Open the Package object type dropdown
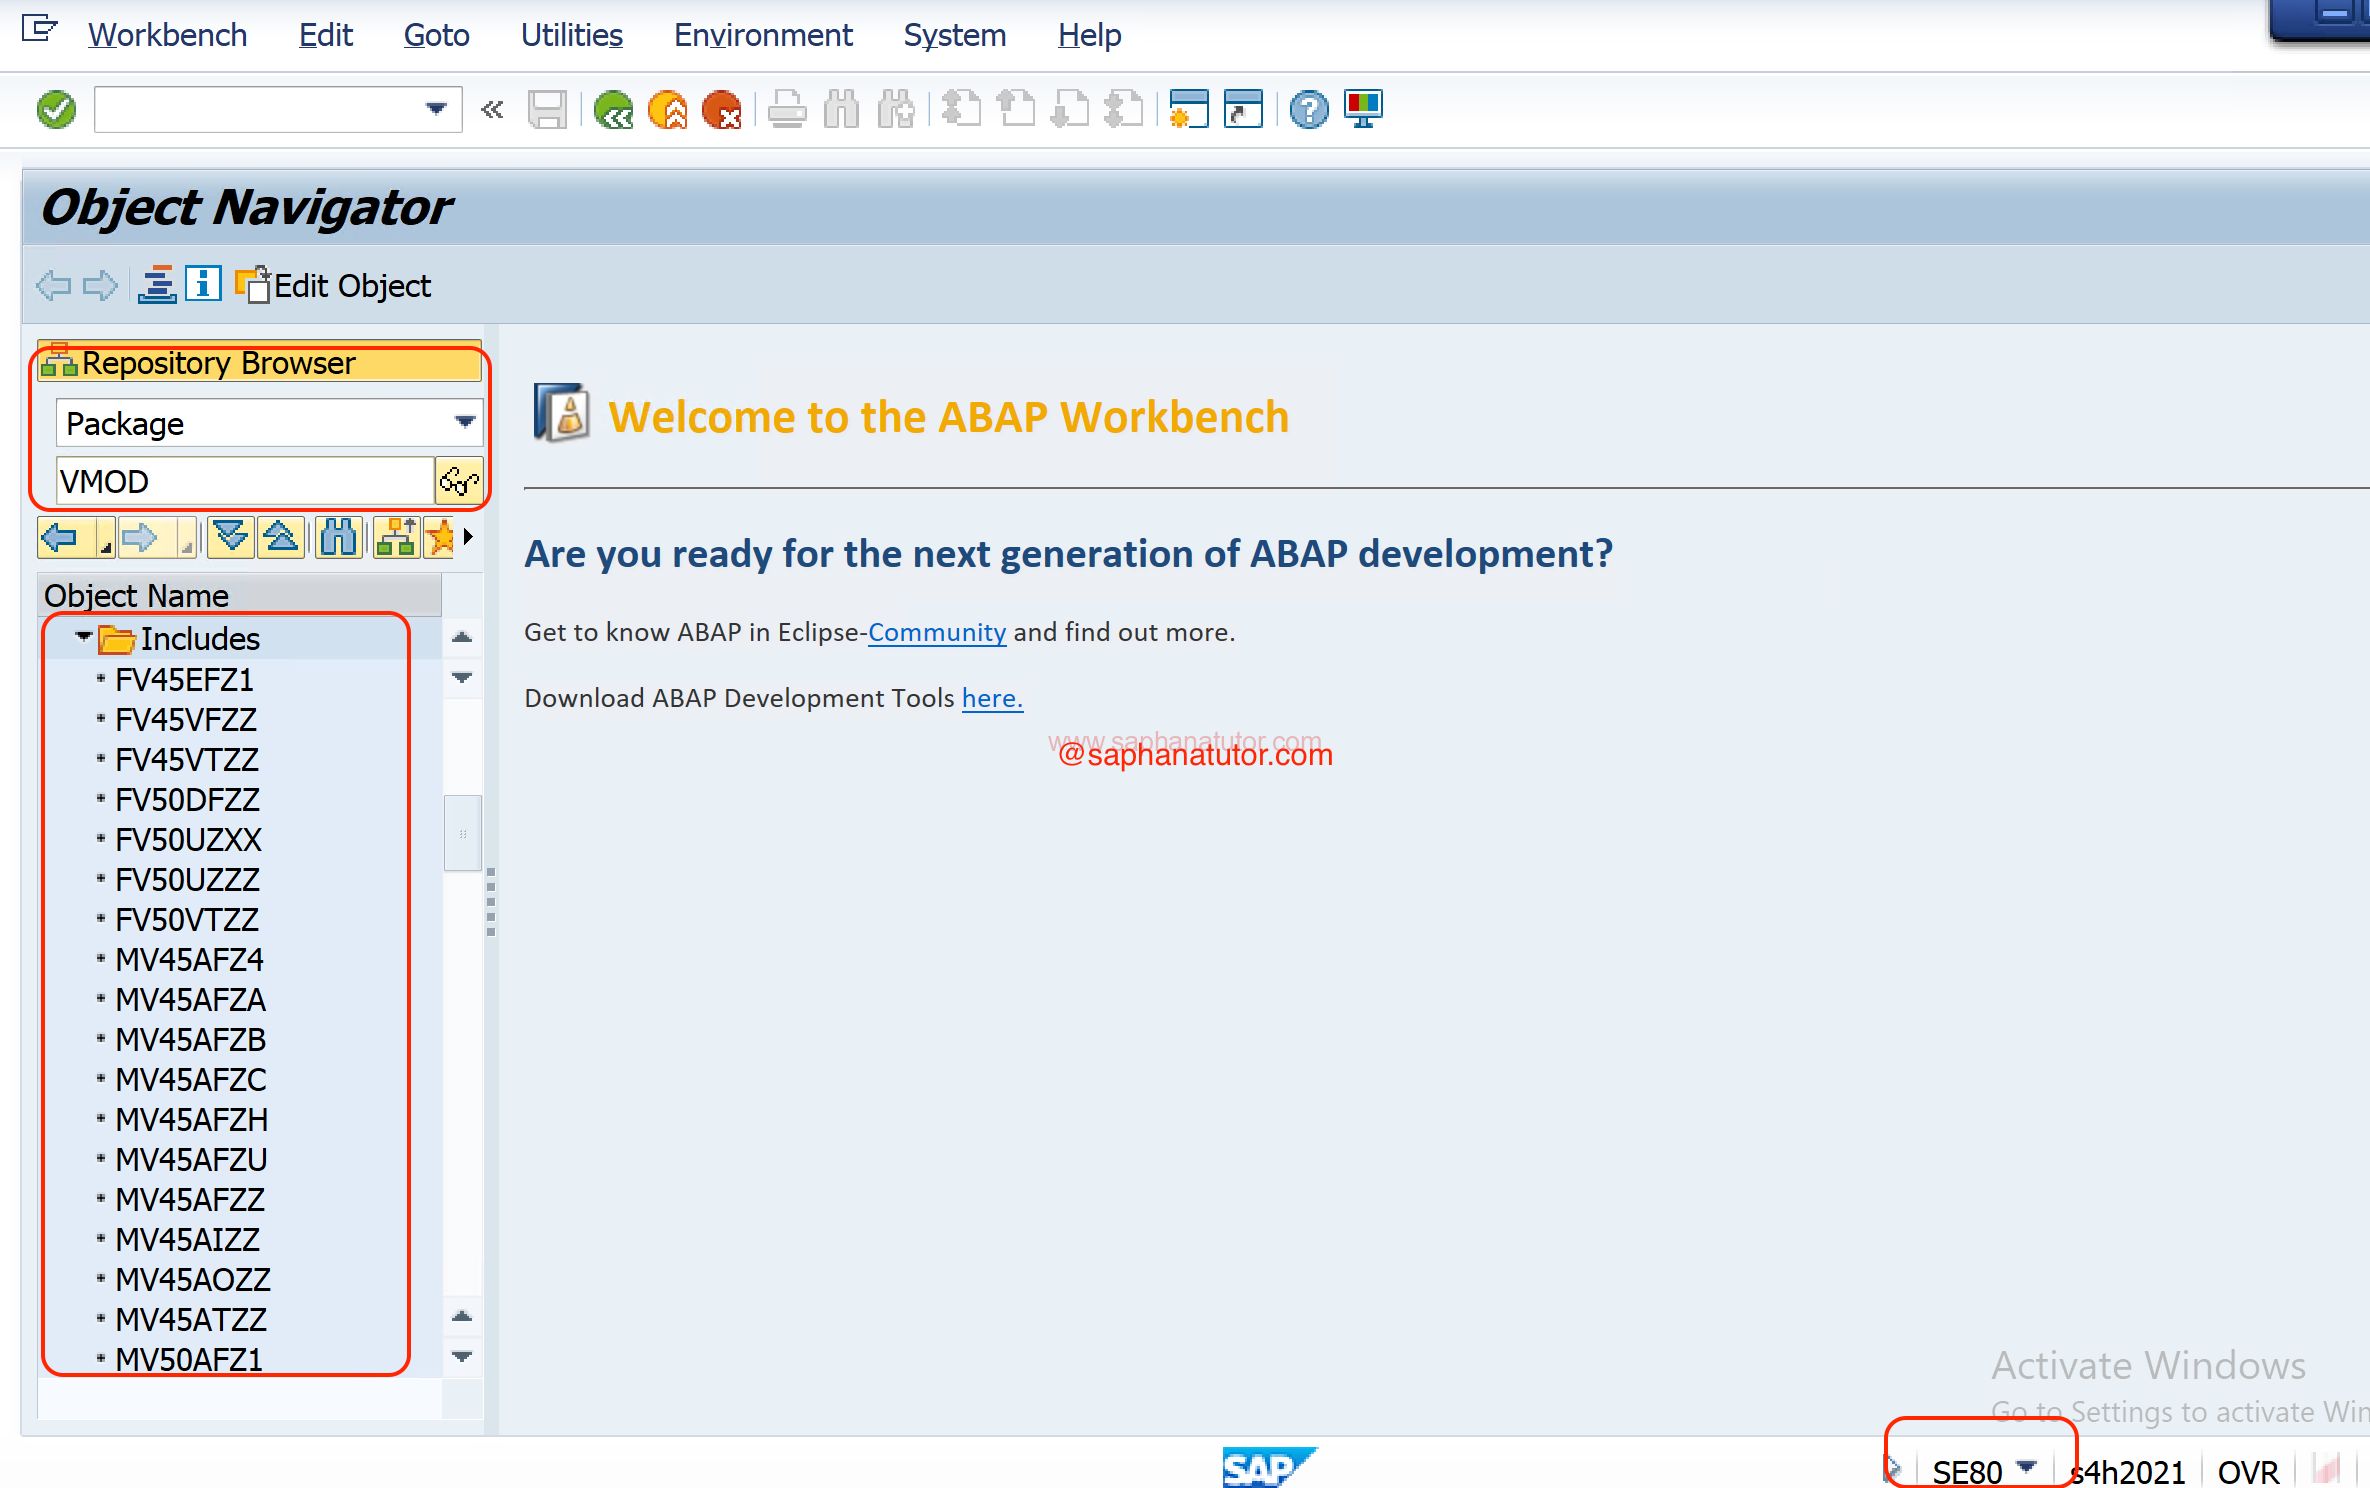2370x1488 pixels. point(465,422)
